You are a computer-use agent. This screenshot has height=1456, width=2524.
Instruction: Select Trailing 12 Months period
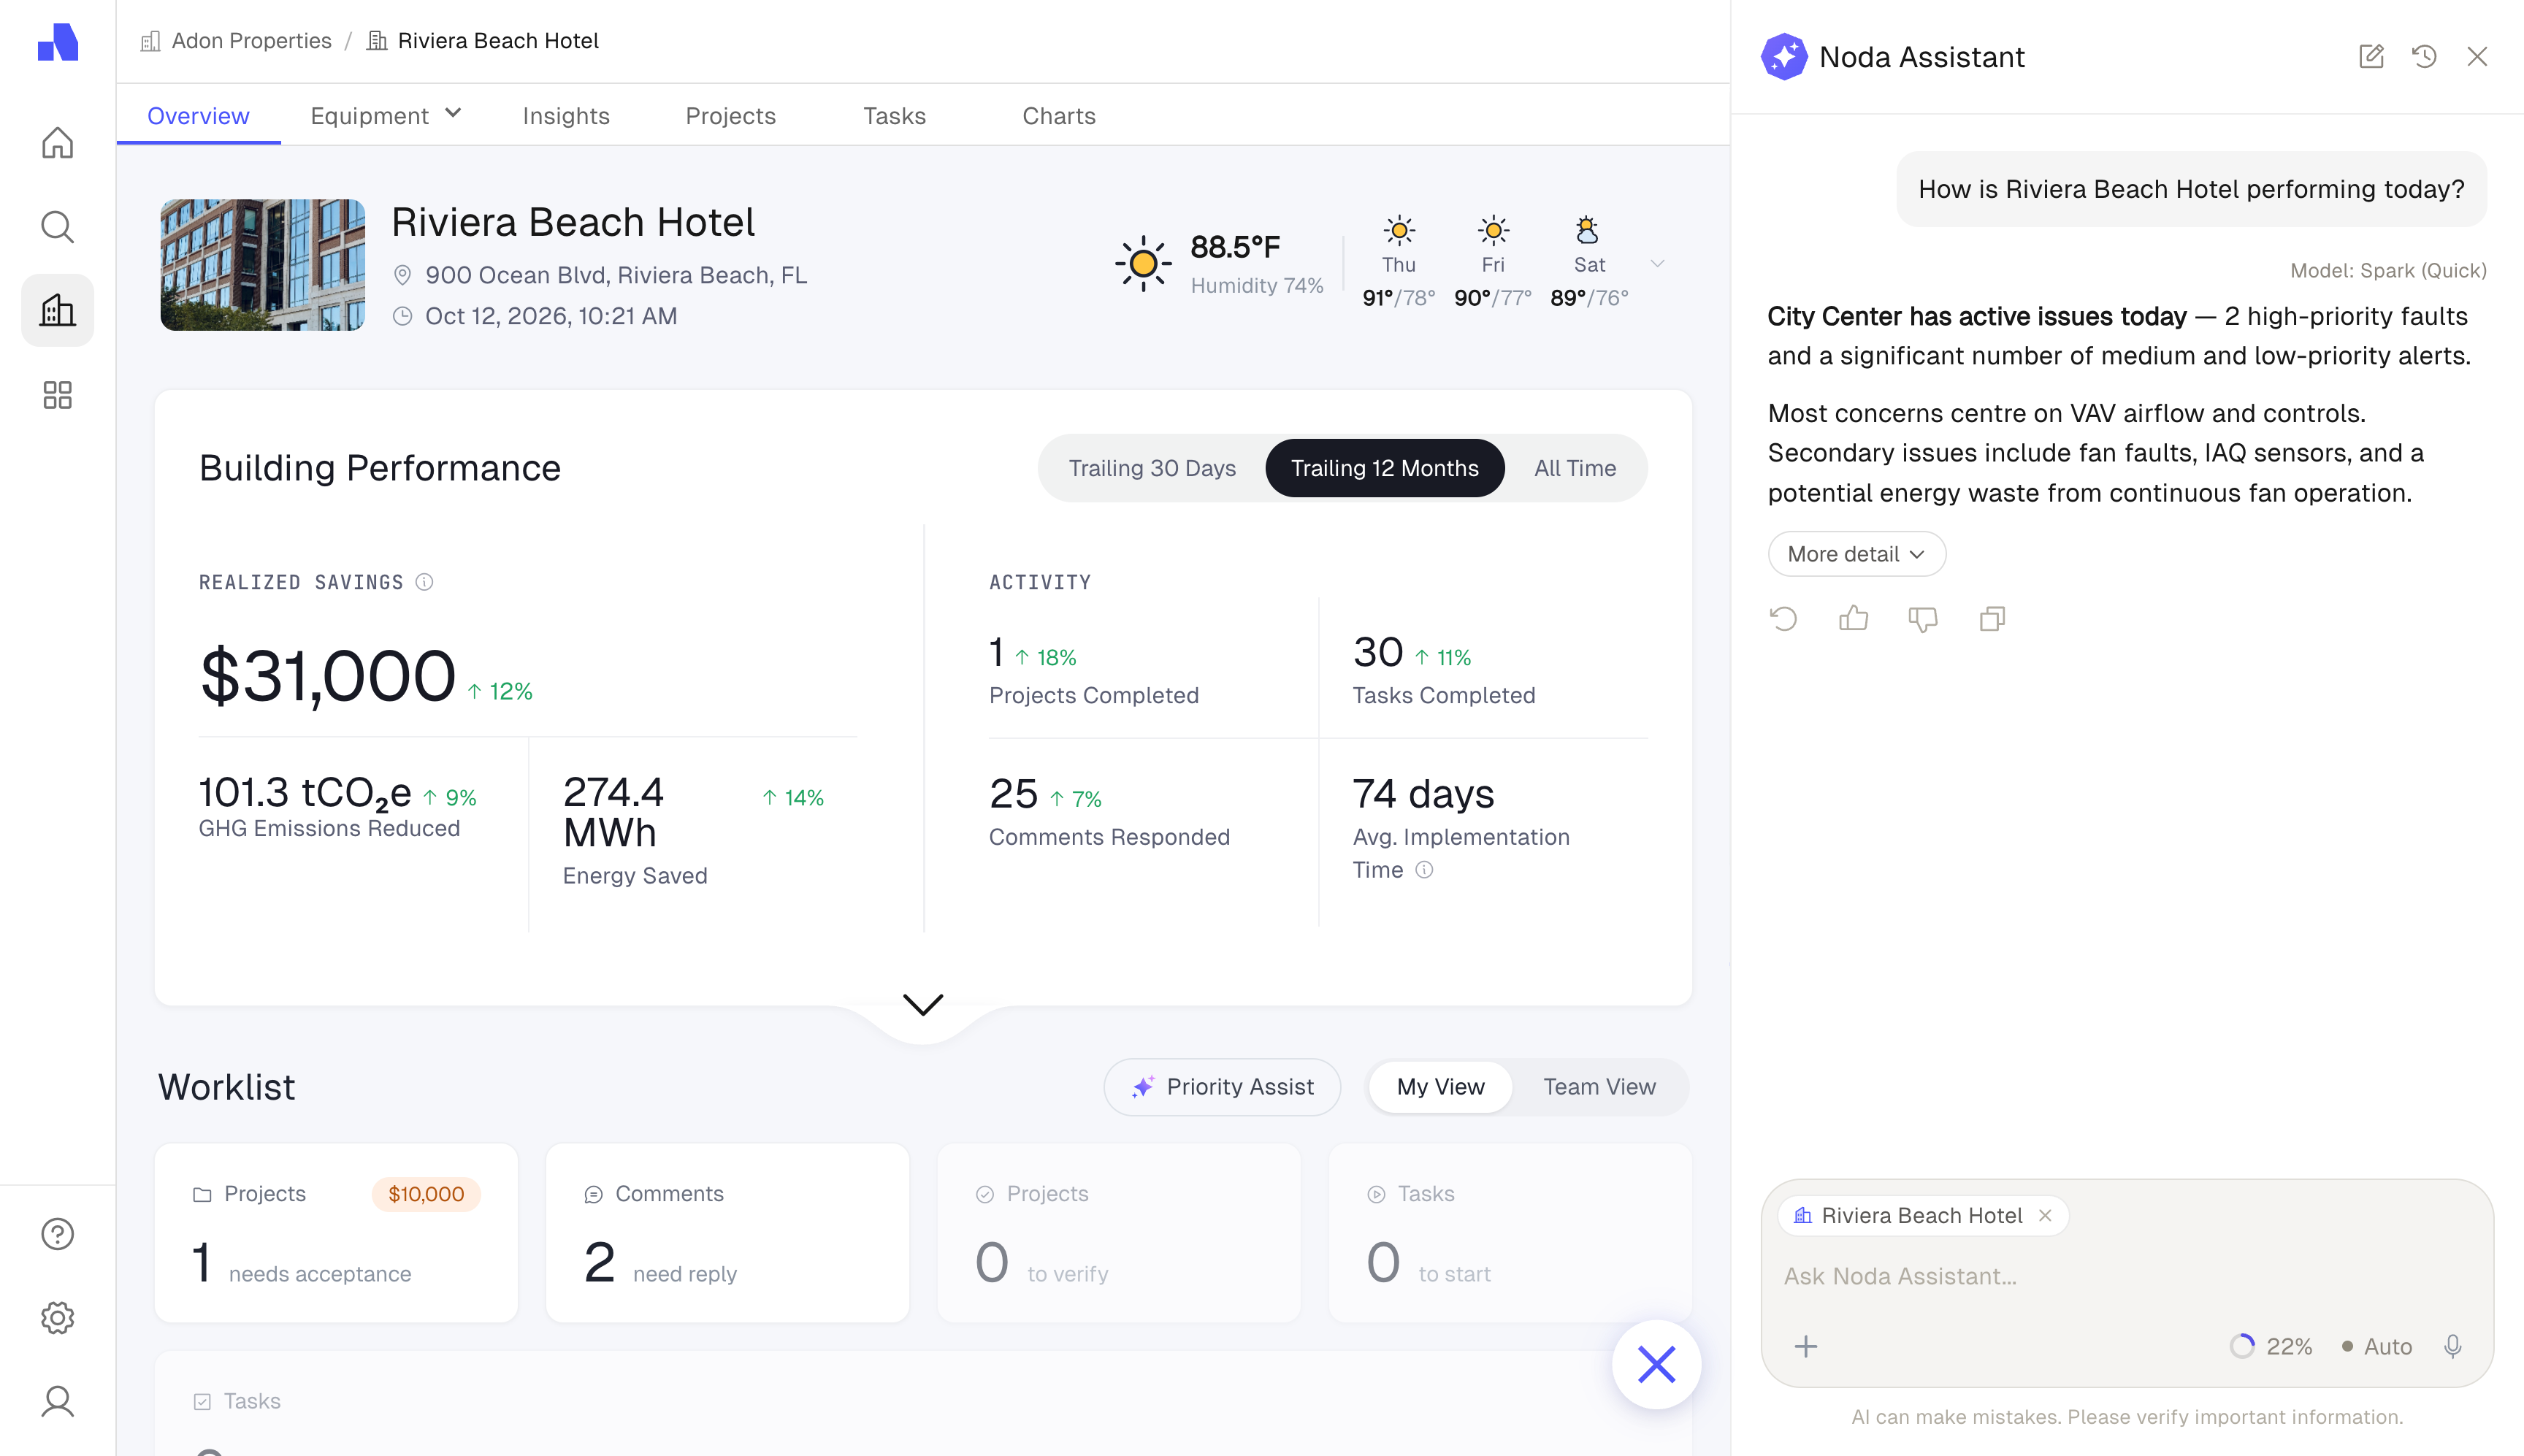[1384, 468]
